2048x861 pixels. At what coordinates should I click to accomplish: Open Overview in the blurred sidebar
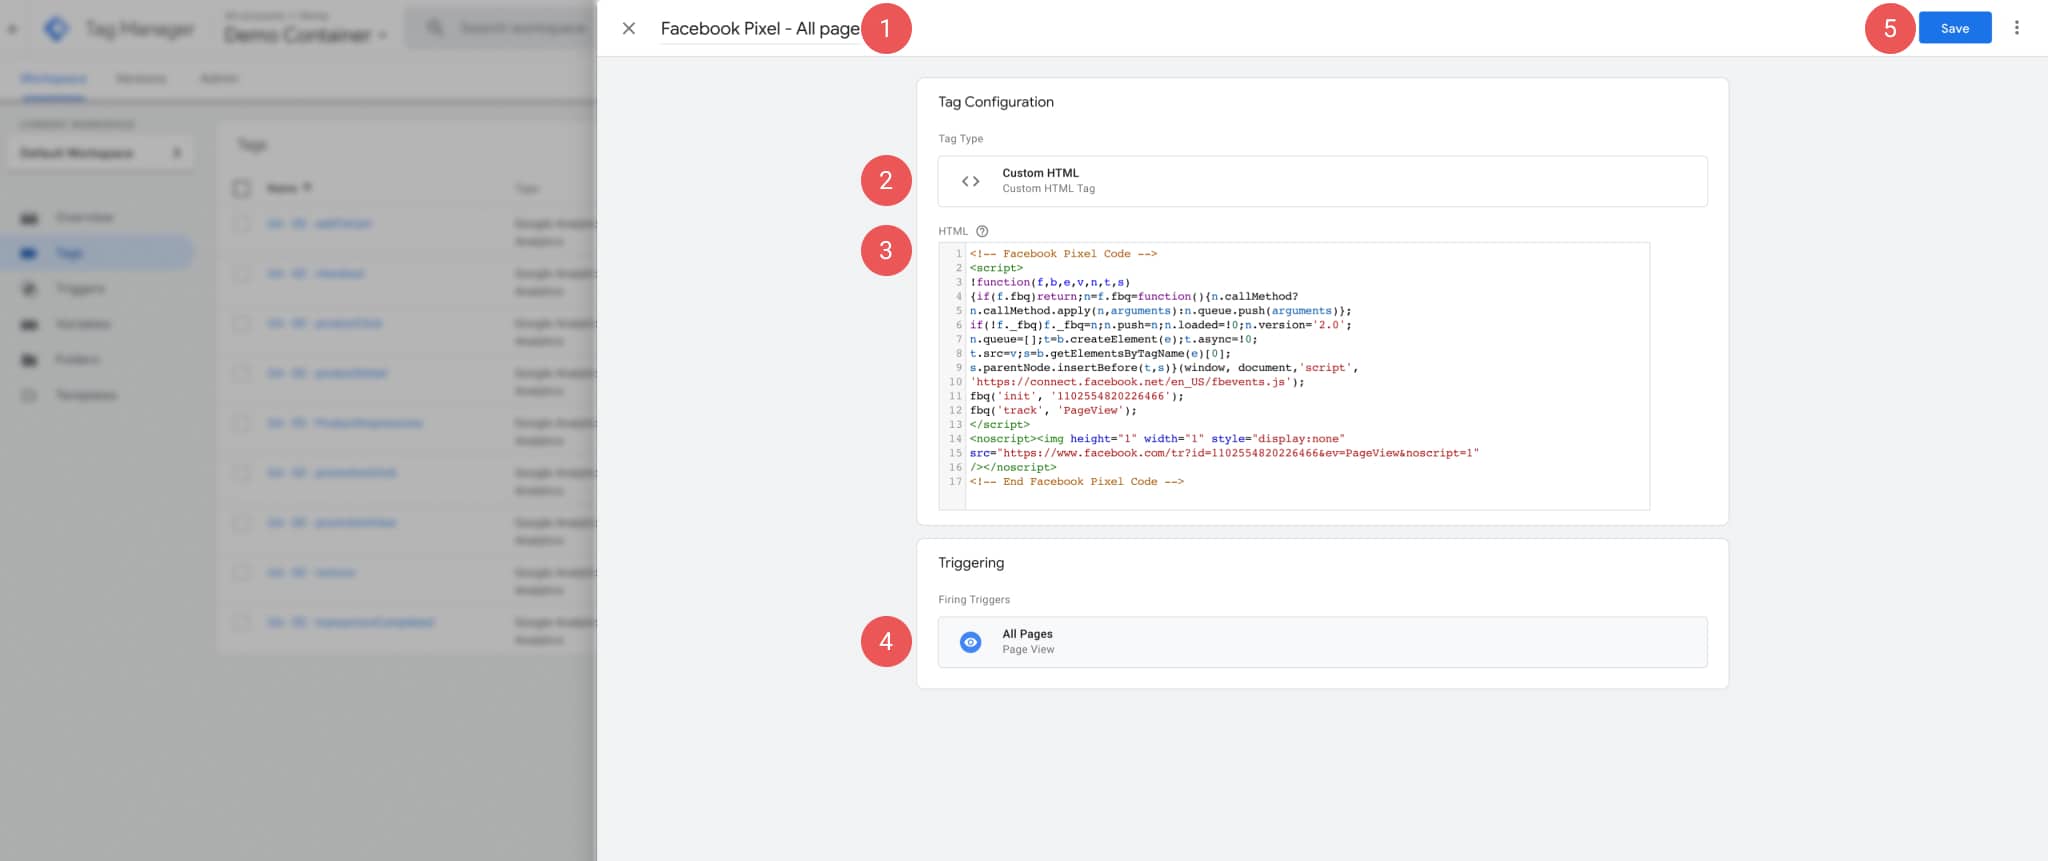pos(84,218)
